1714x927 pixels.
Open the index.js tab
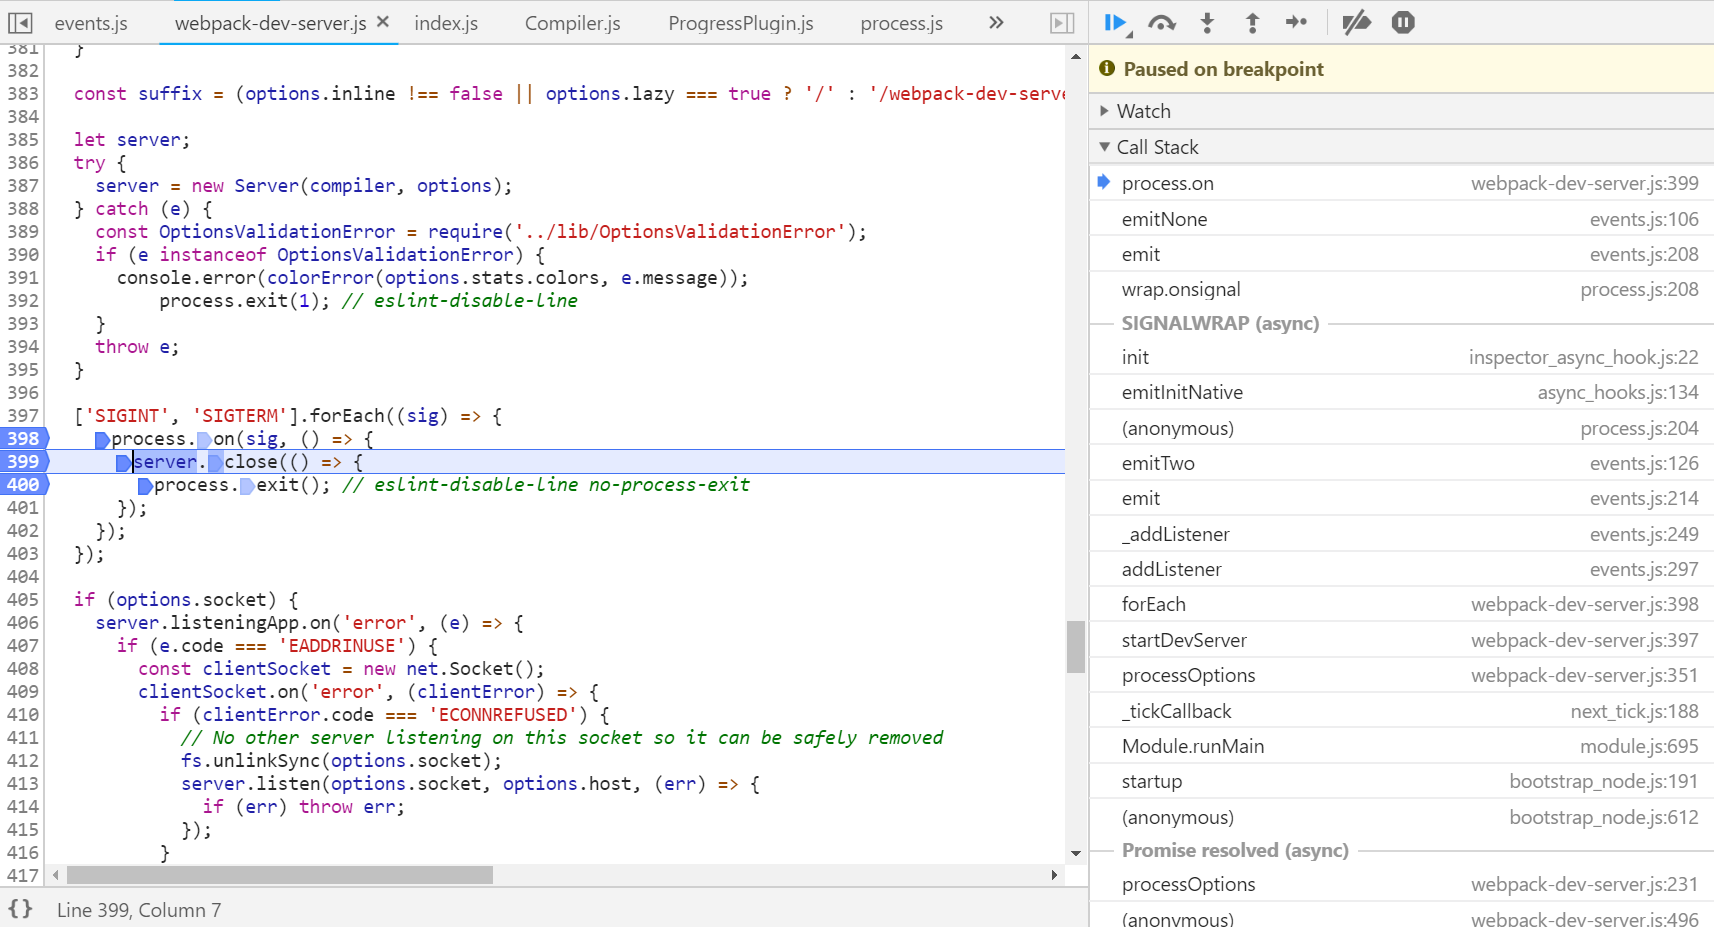[x=446, y=23]
